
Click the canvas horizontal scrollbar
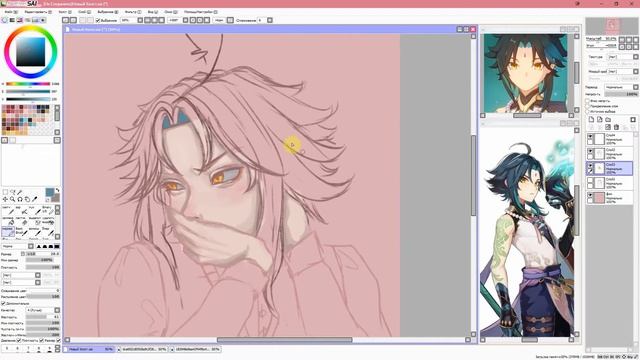point(284,340)
